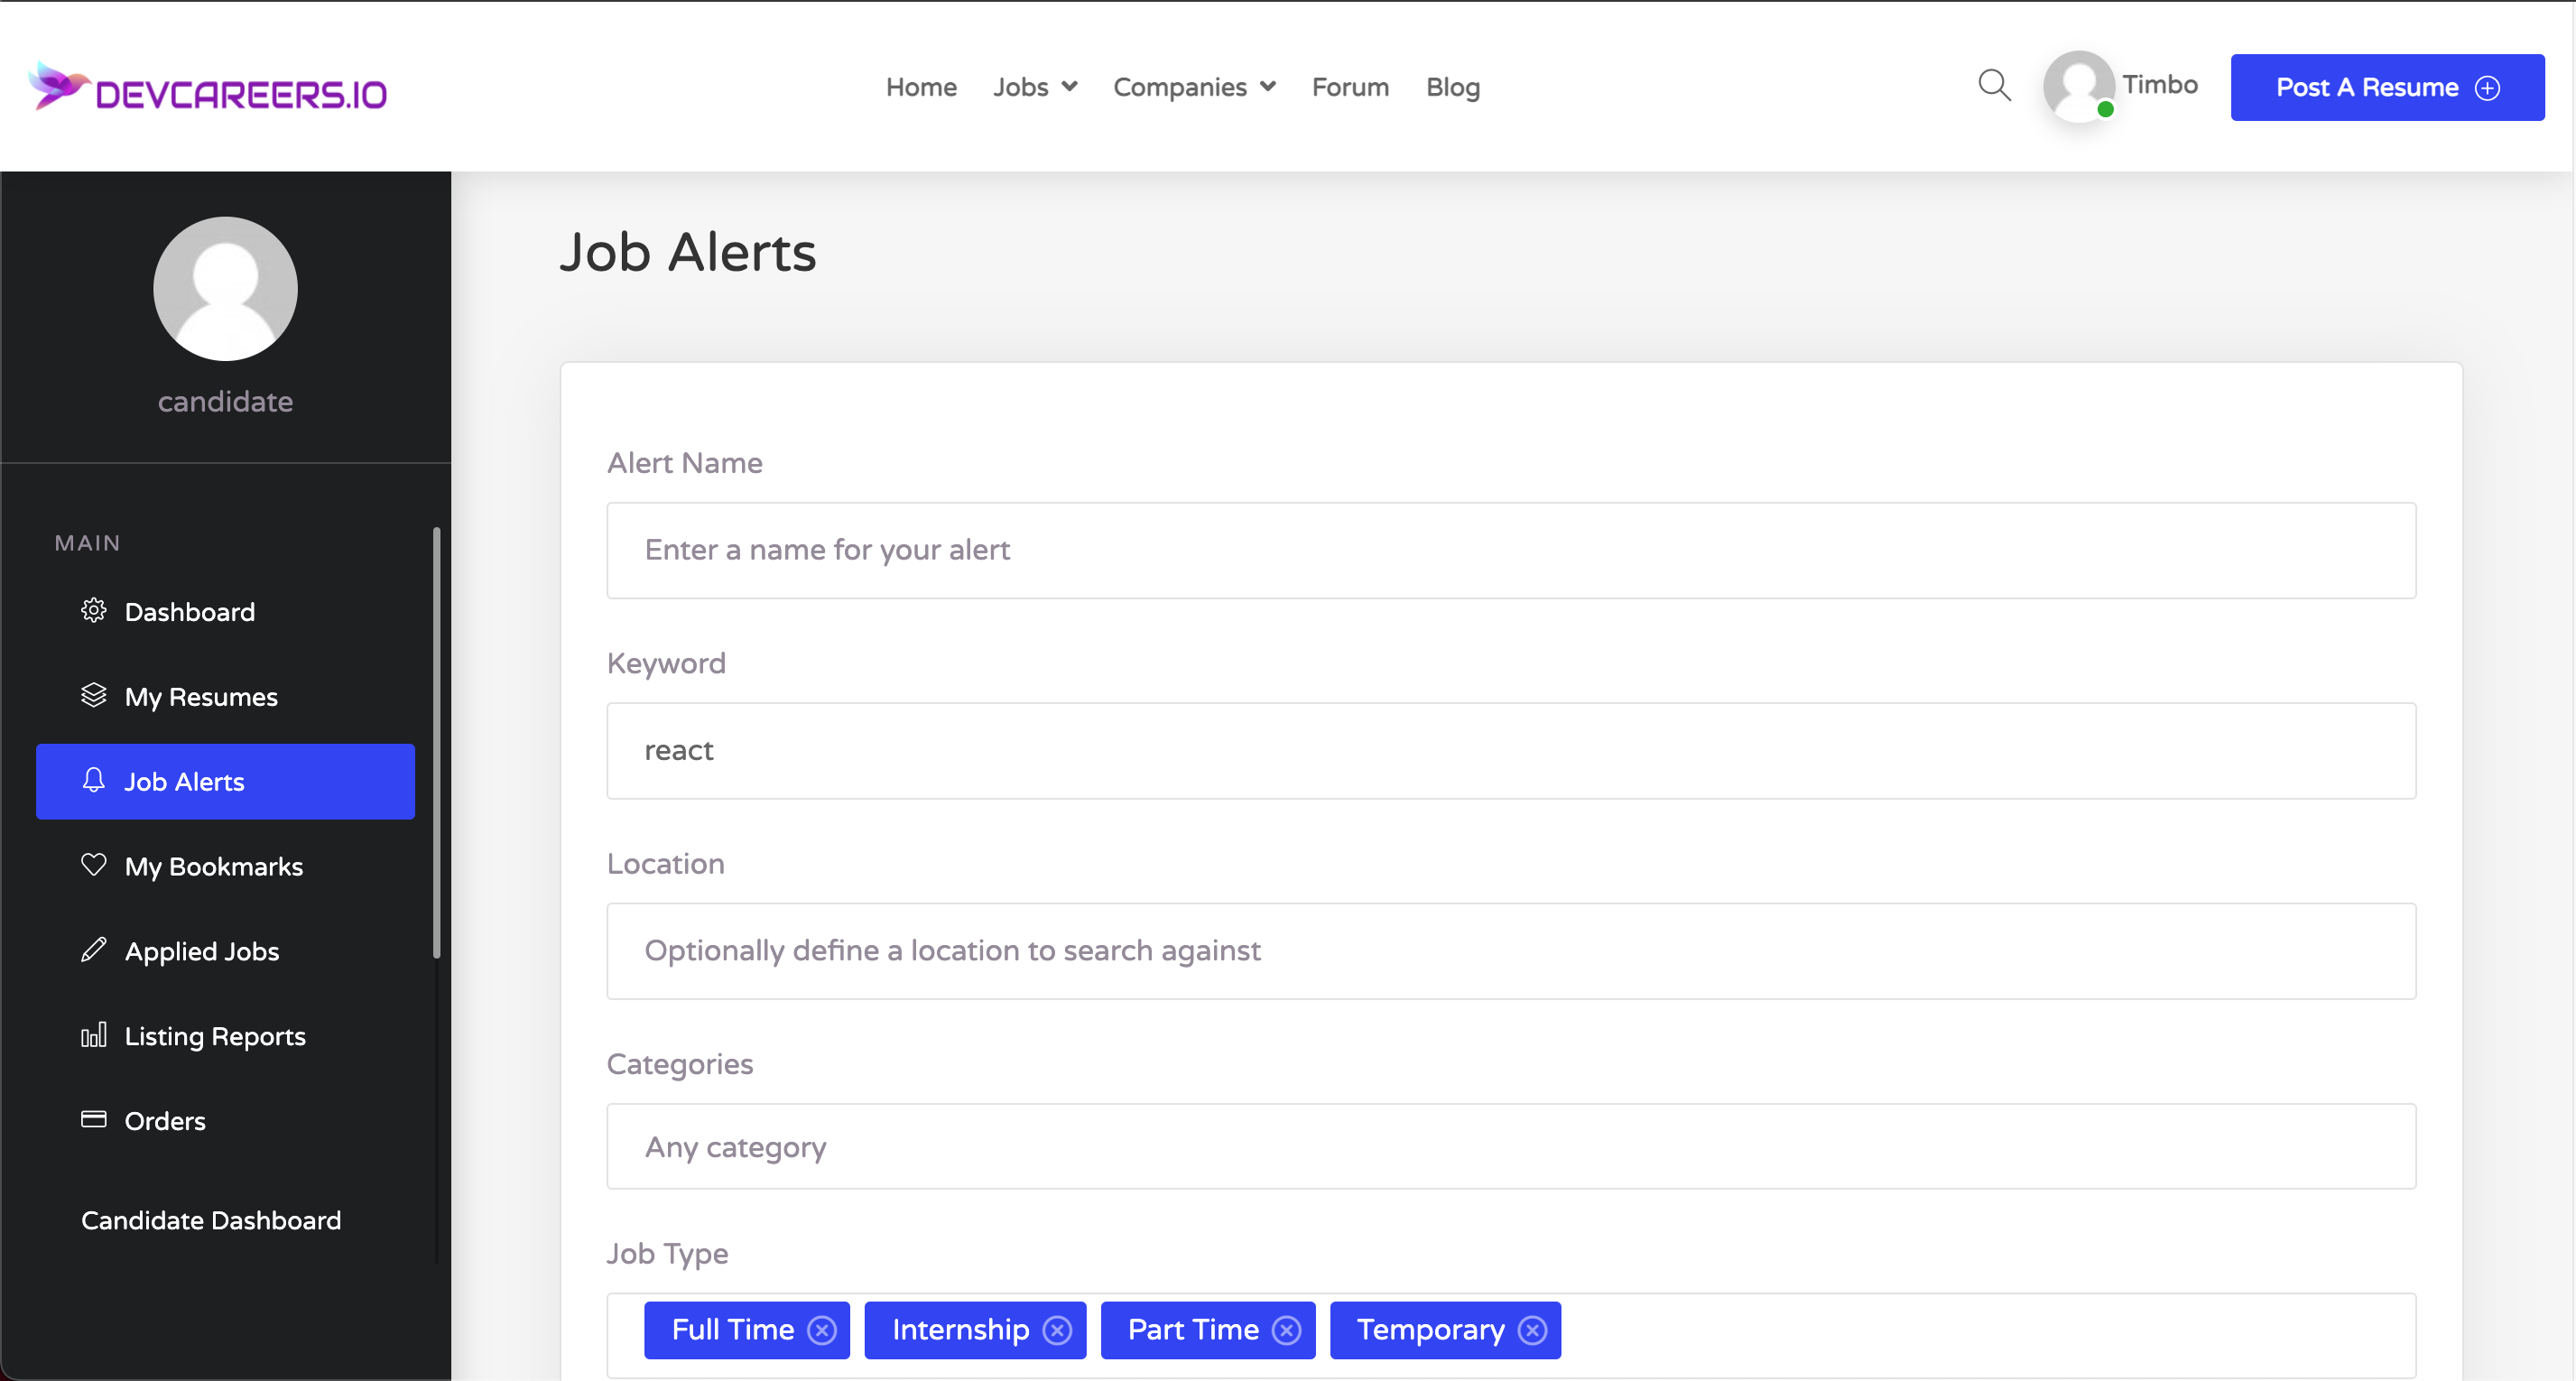Click the Dashboard gear icon

point(93,610)
